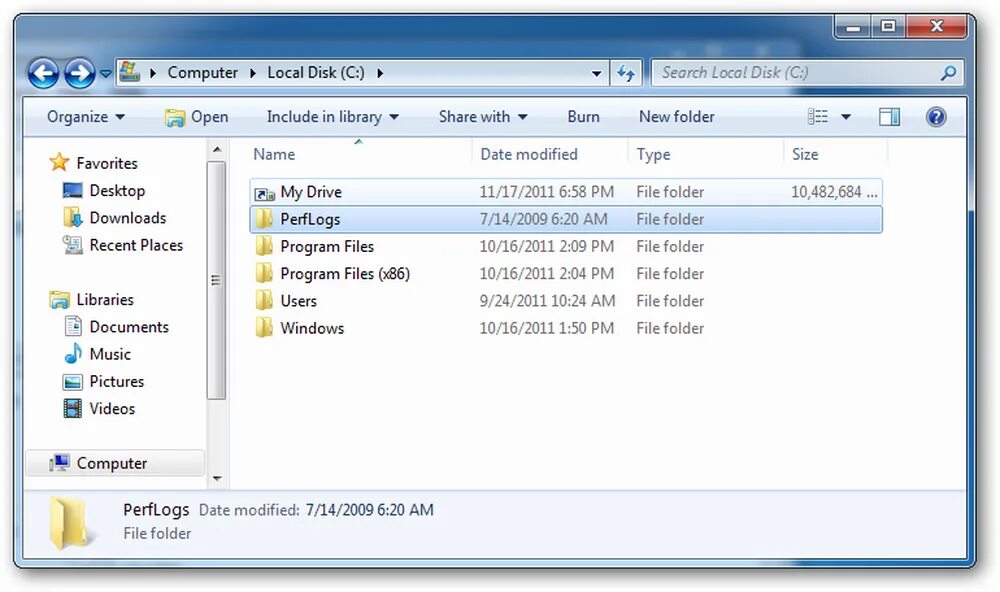Viewport: 1000px width, 592px height.
Task: Open Help with the question mark icon
Action: click(x=936, y=116)
